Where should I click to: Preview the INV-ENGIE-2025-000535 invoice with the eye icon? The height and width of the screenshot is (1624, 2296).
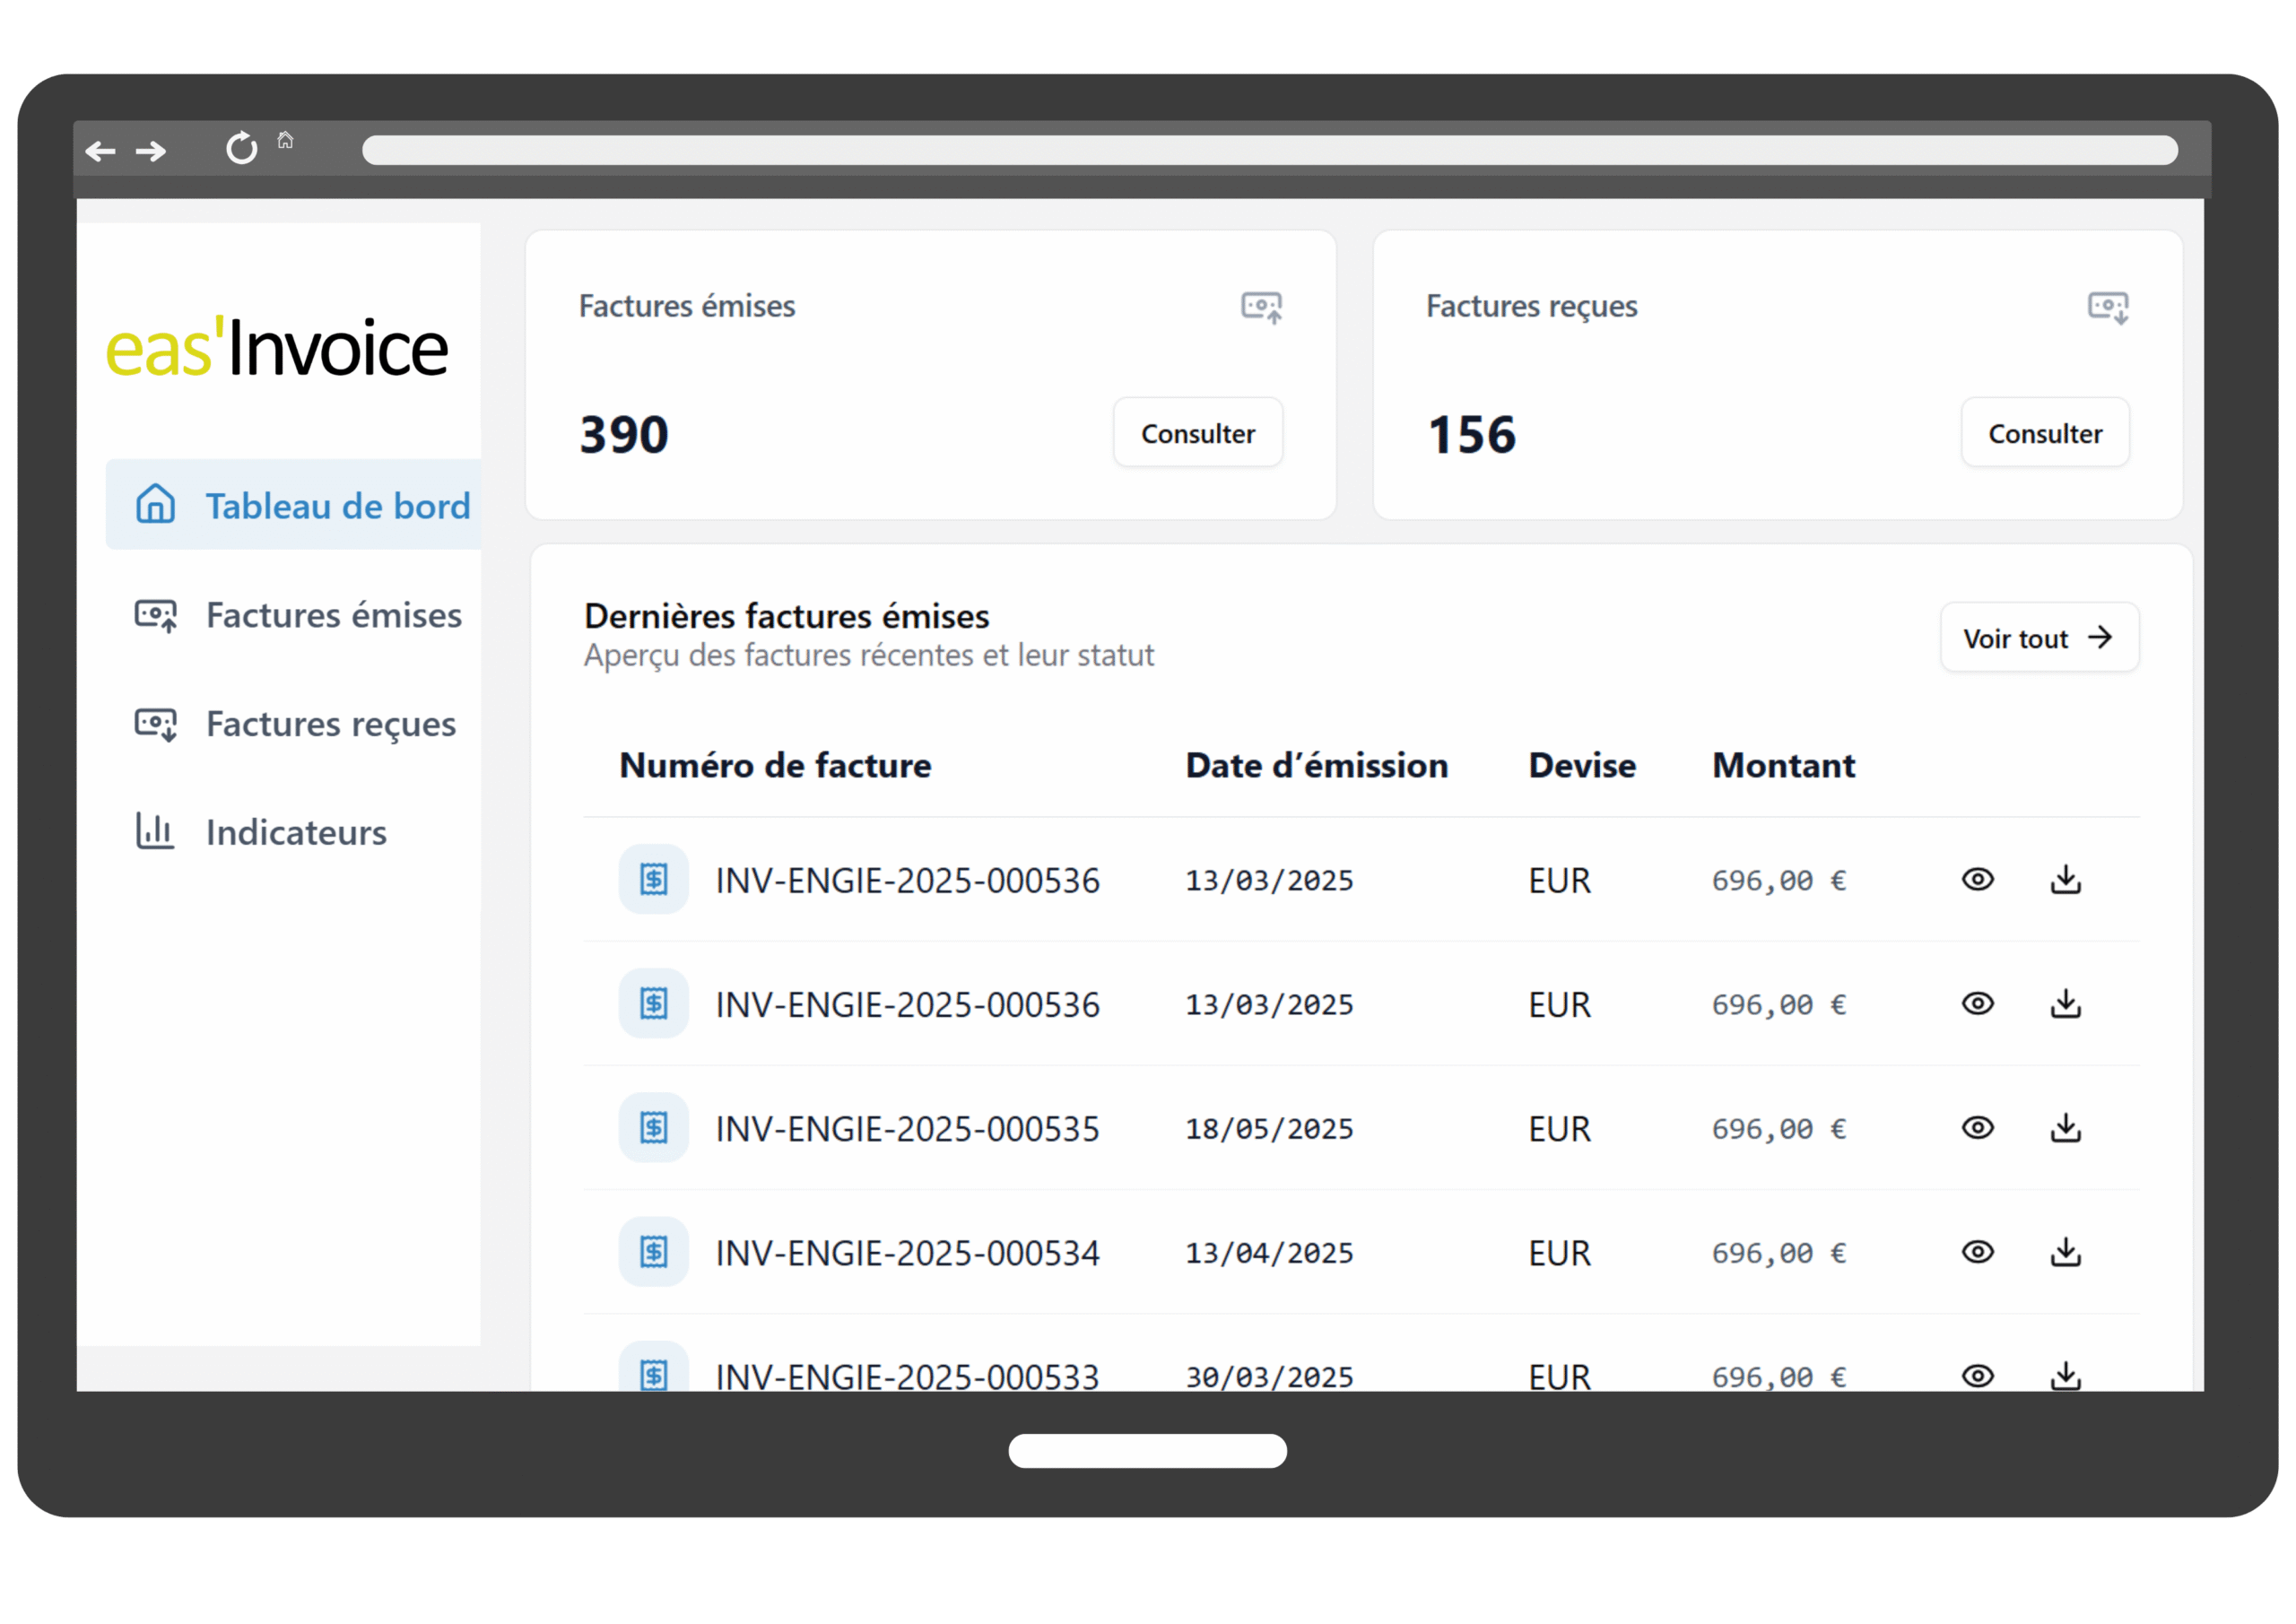(1977, 1127)
